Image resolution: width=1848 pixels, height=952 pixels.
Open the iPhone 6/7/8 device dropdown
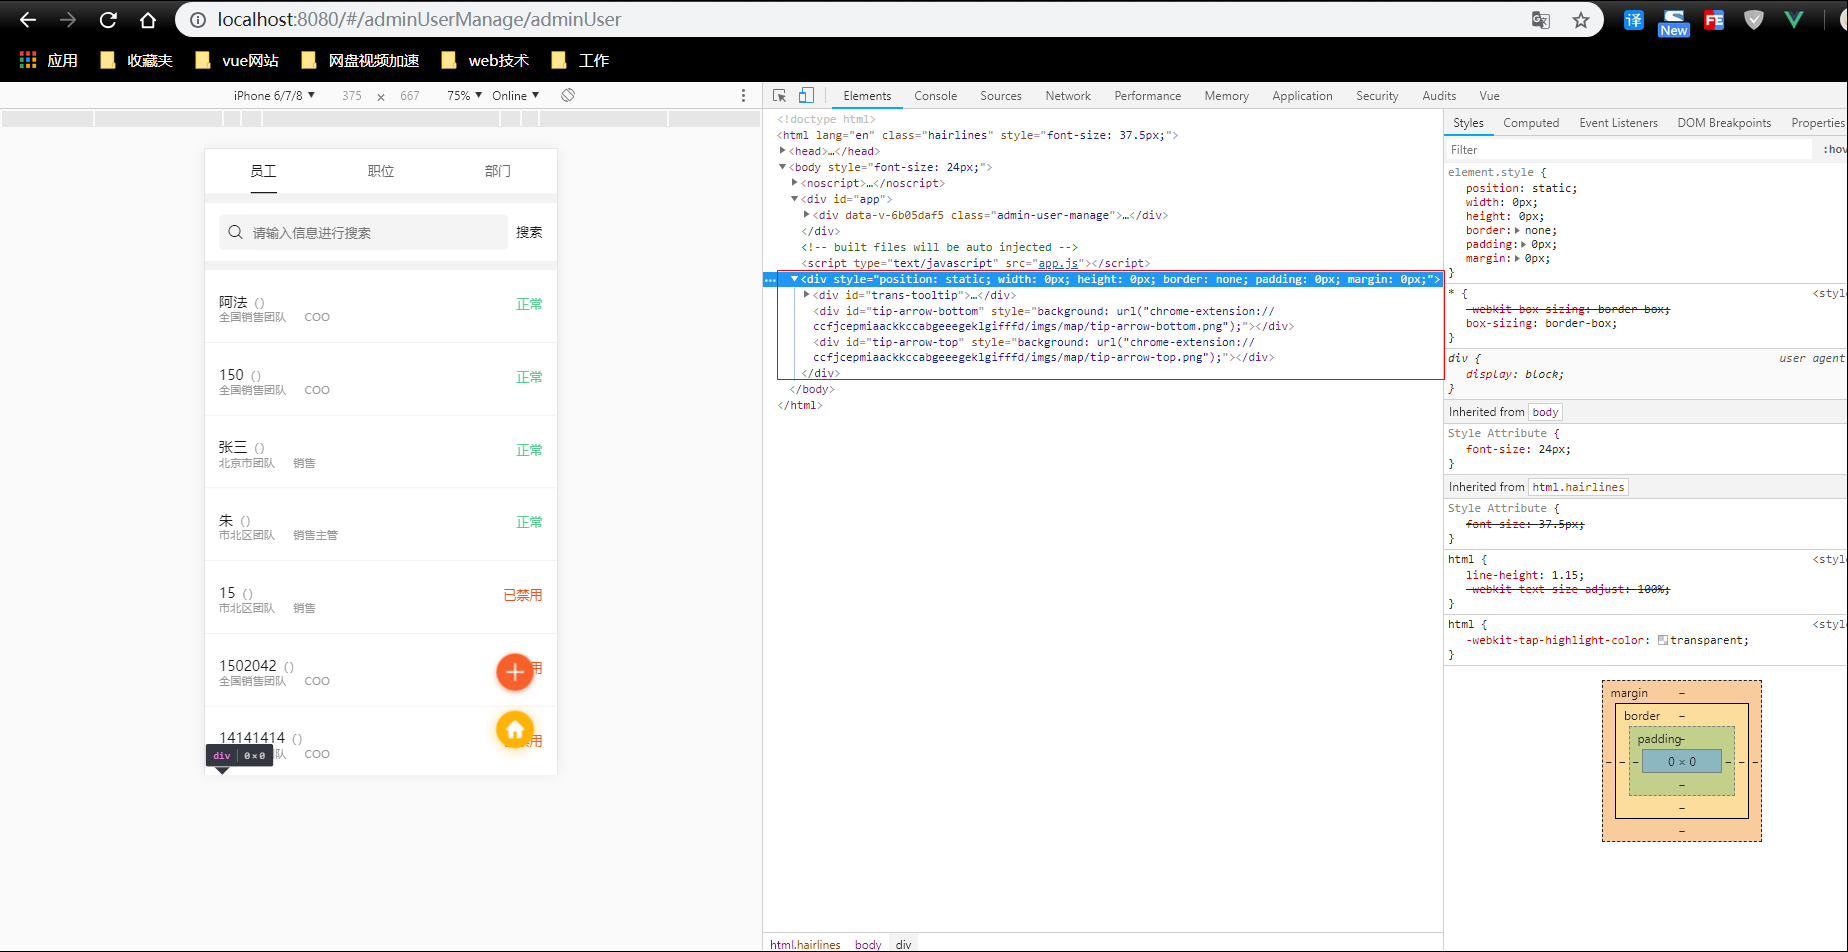tap(274, 95)
